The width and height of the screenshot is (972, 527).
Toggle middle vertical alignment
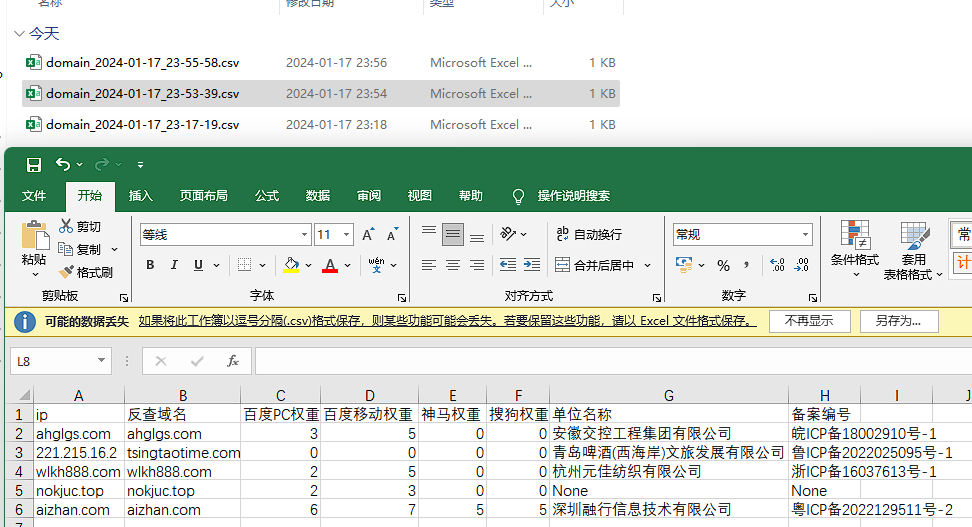click(x=453, y=234)
